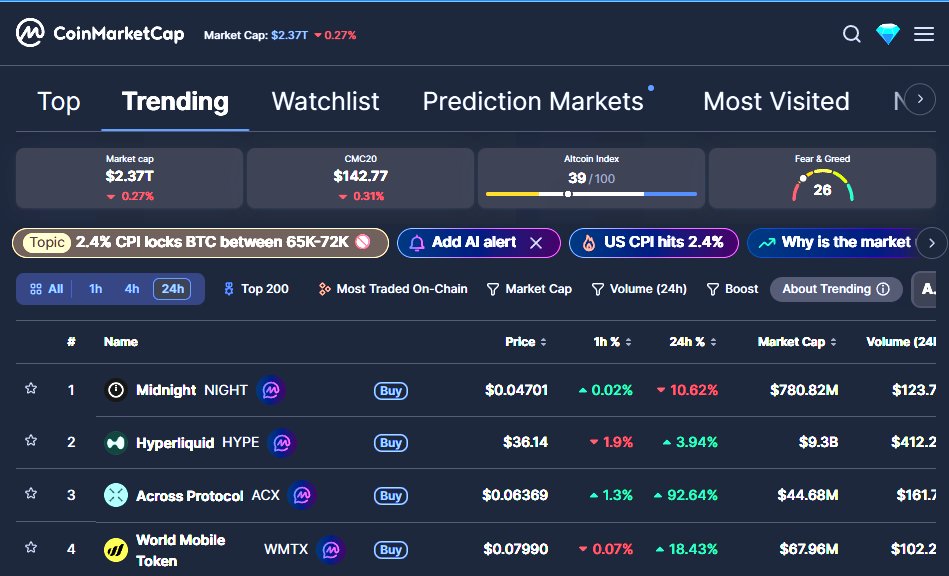
Task: Click the World Mobile Token coin logo
Action: [x=116, y=549]
